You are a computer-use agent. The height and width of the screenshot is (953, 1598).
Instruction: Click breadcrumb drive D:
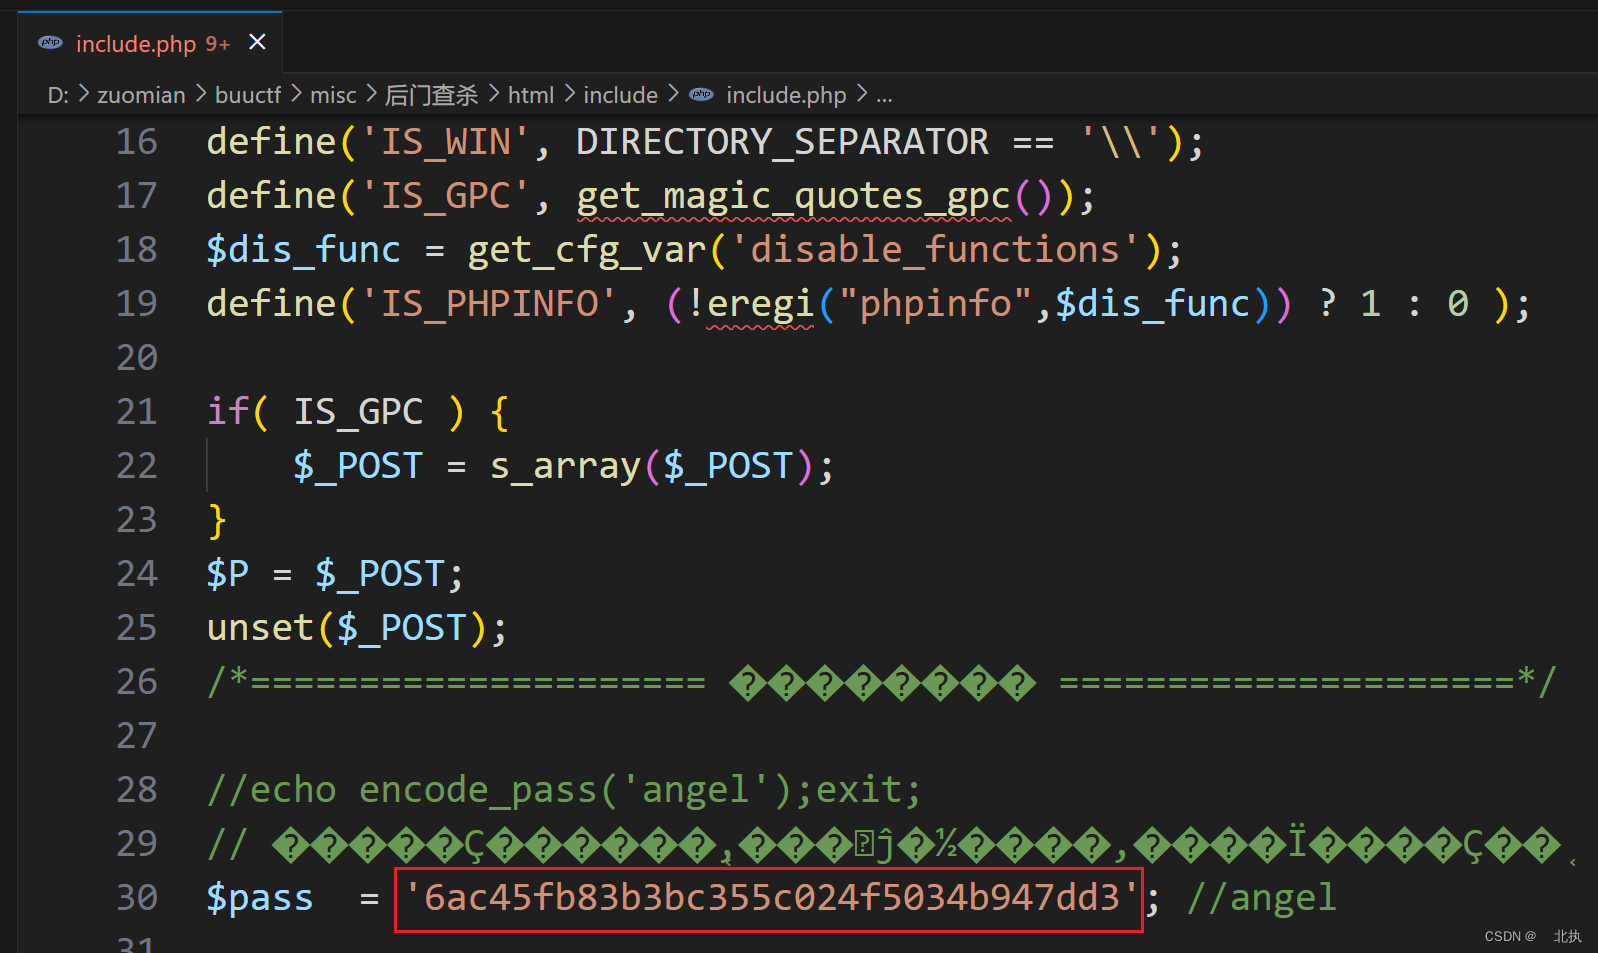tap(58, 95)
